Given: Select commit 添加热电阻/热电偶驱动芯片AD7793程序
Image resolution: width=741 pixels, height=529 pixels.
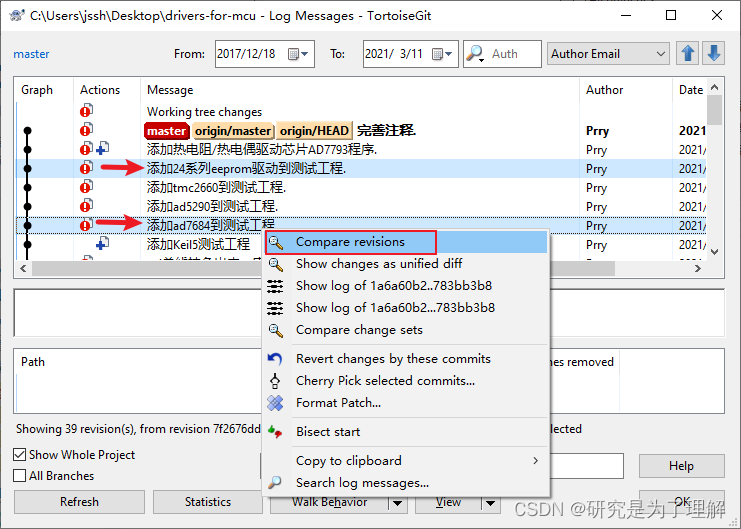Looking at the screenshot, I should [x=362, y=149].
